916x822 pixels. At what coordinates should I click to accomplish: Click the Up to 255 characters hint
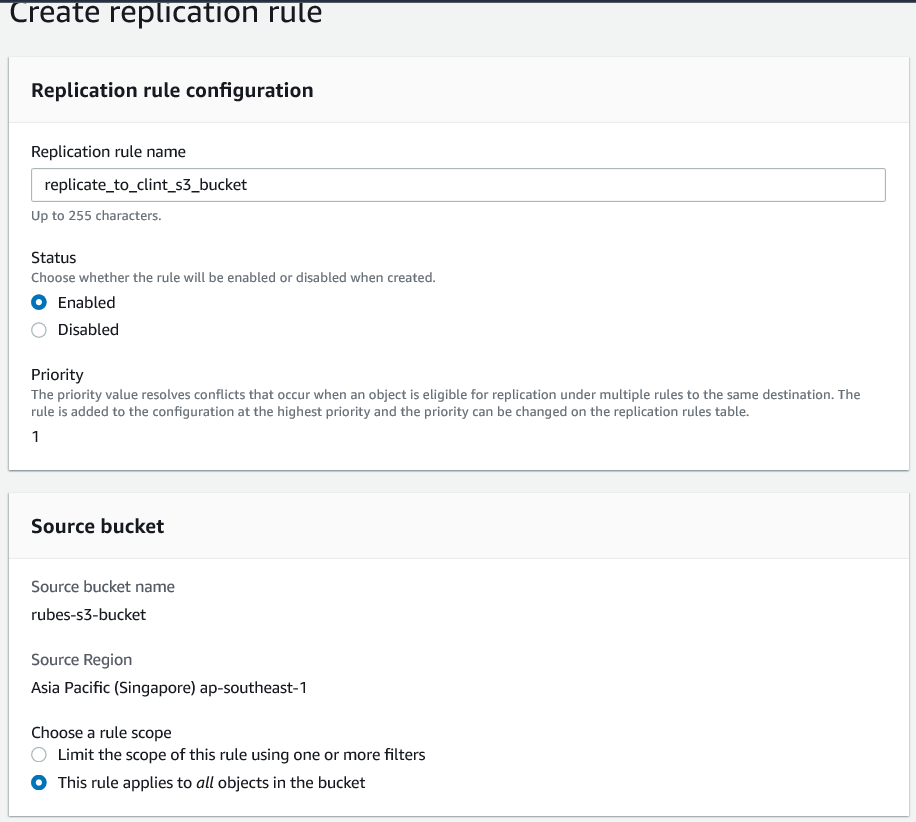tap(96, 215)
